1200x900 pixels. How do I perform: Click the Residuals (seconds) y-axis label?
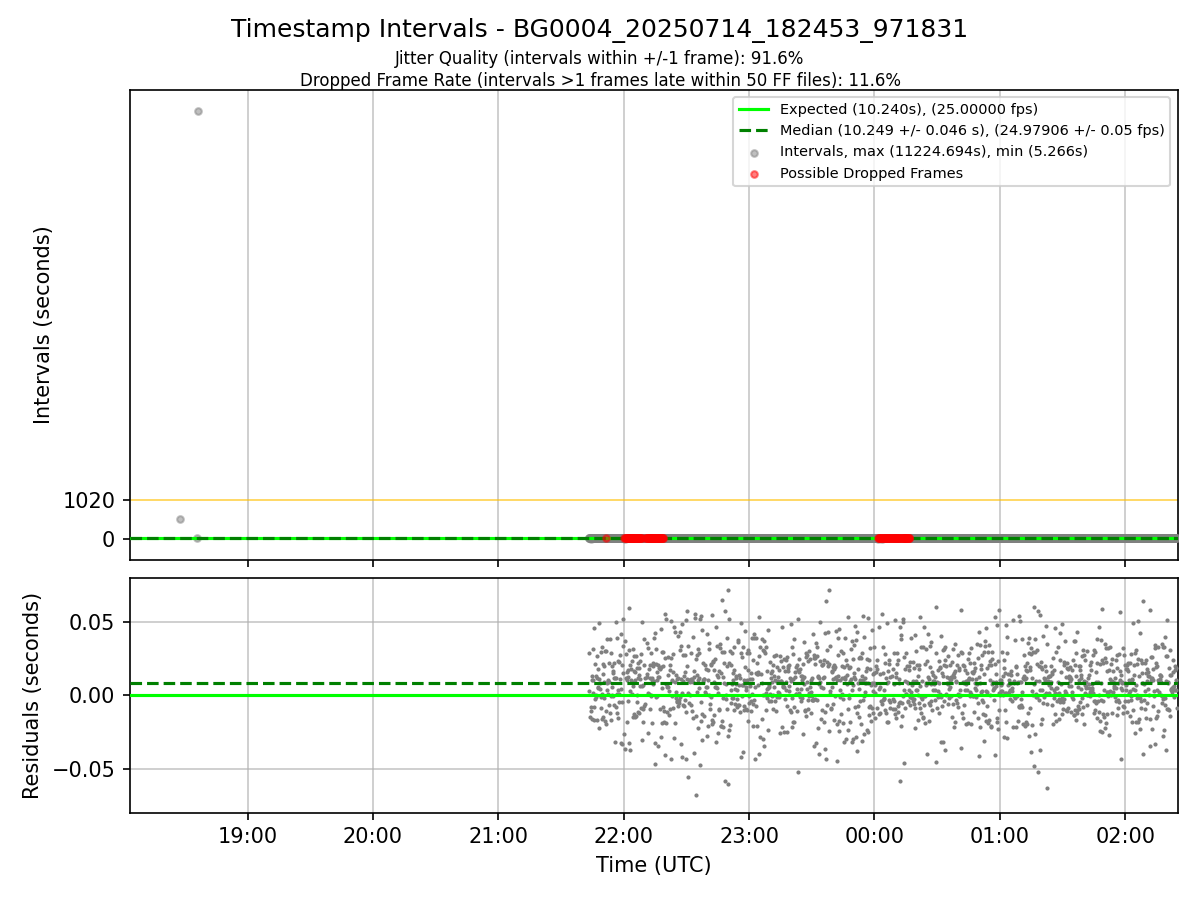tap(32, 695)
